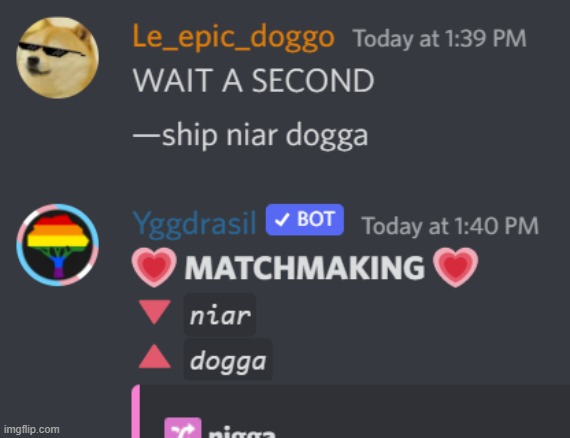The height and width of the screenshot is (438, 570).
Task: Click the red downward triangle beside niar
Action: (154, 312)
